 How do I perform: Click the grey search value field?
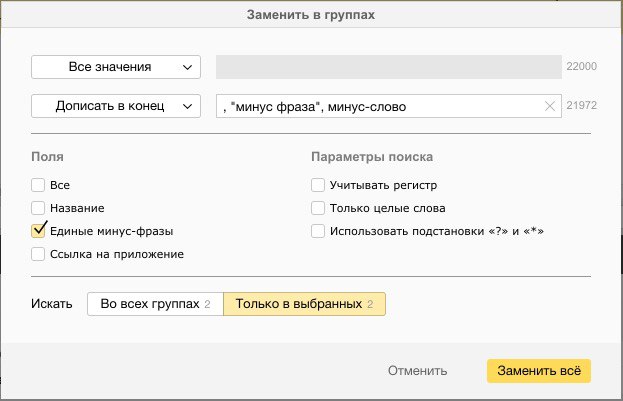coord(389,67)
